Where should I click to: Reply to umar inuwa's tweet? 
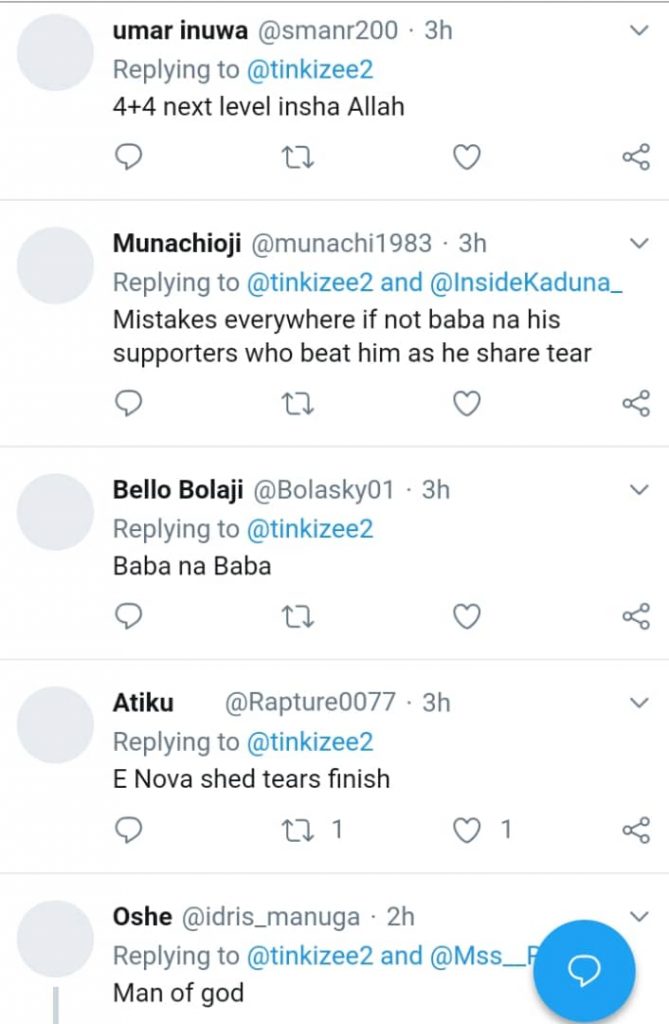pyautogui.click(x=128, y=157)
